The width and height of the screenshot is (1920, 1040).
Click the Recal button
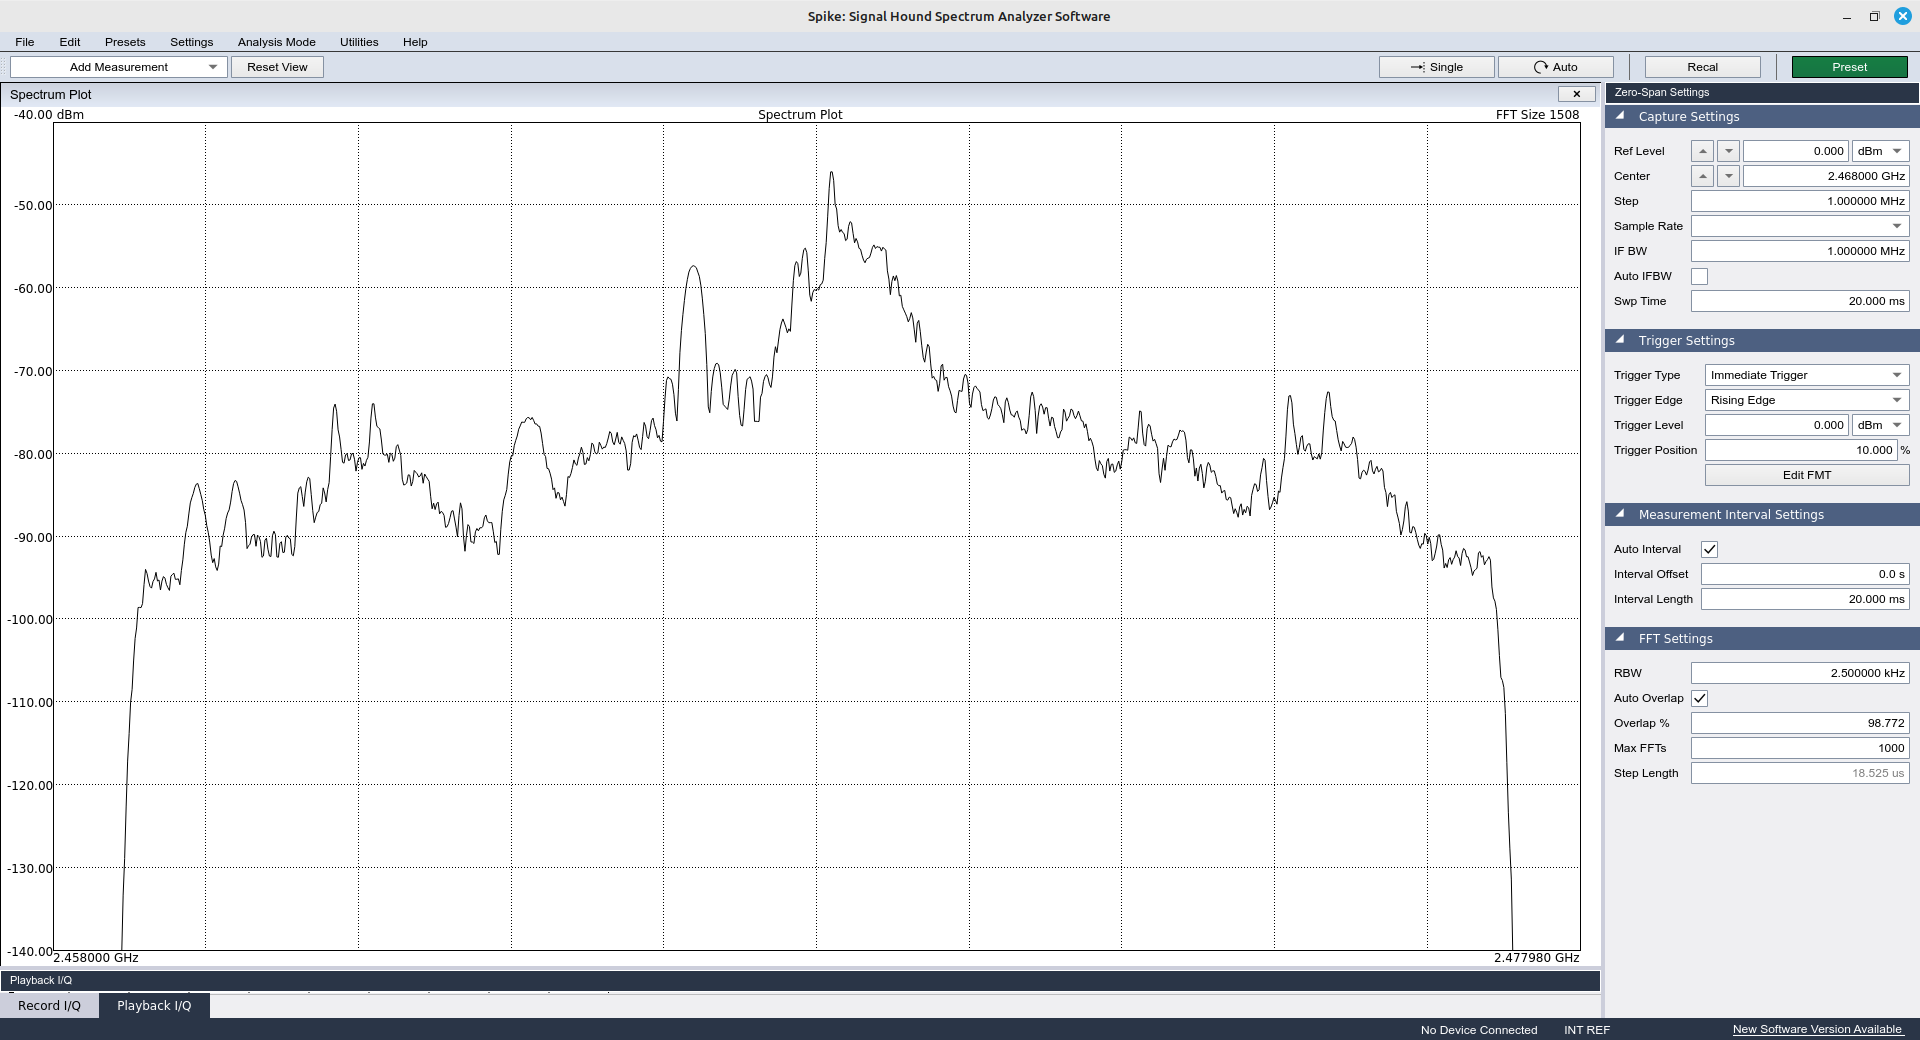[1703, 67]
